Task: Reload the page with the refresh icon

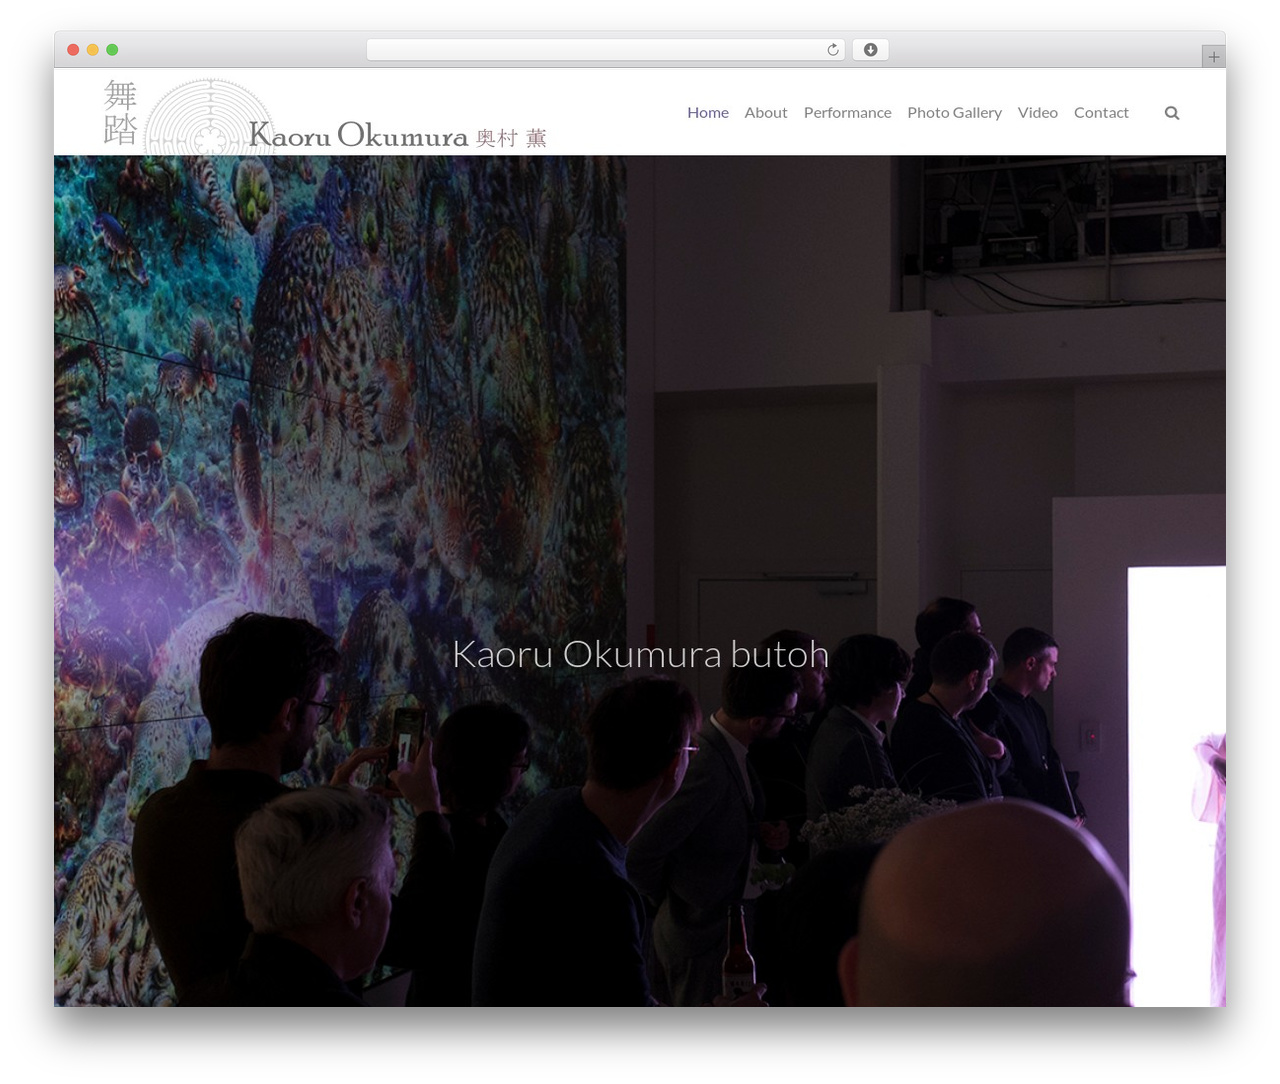Action: [x=833, y=50]
